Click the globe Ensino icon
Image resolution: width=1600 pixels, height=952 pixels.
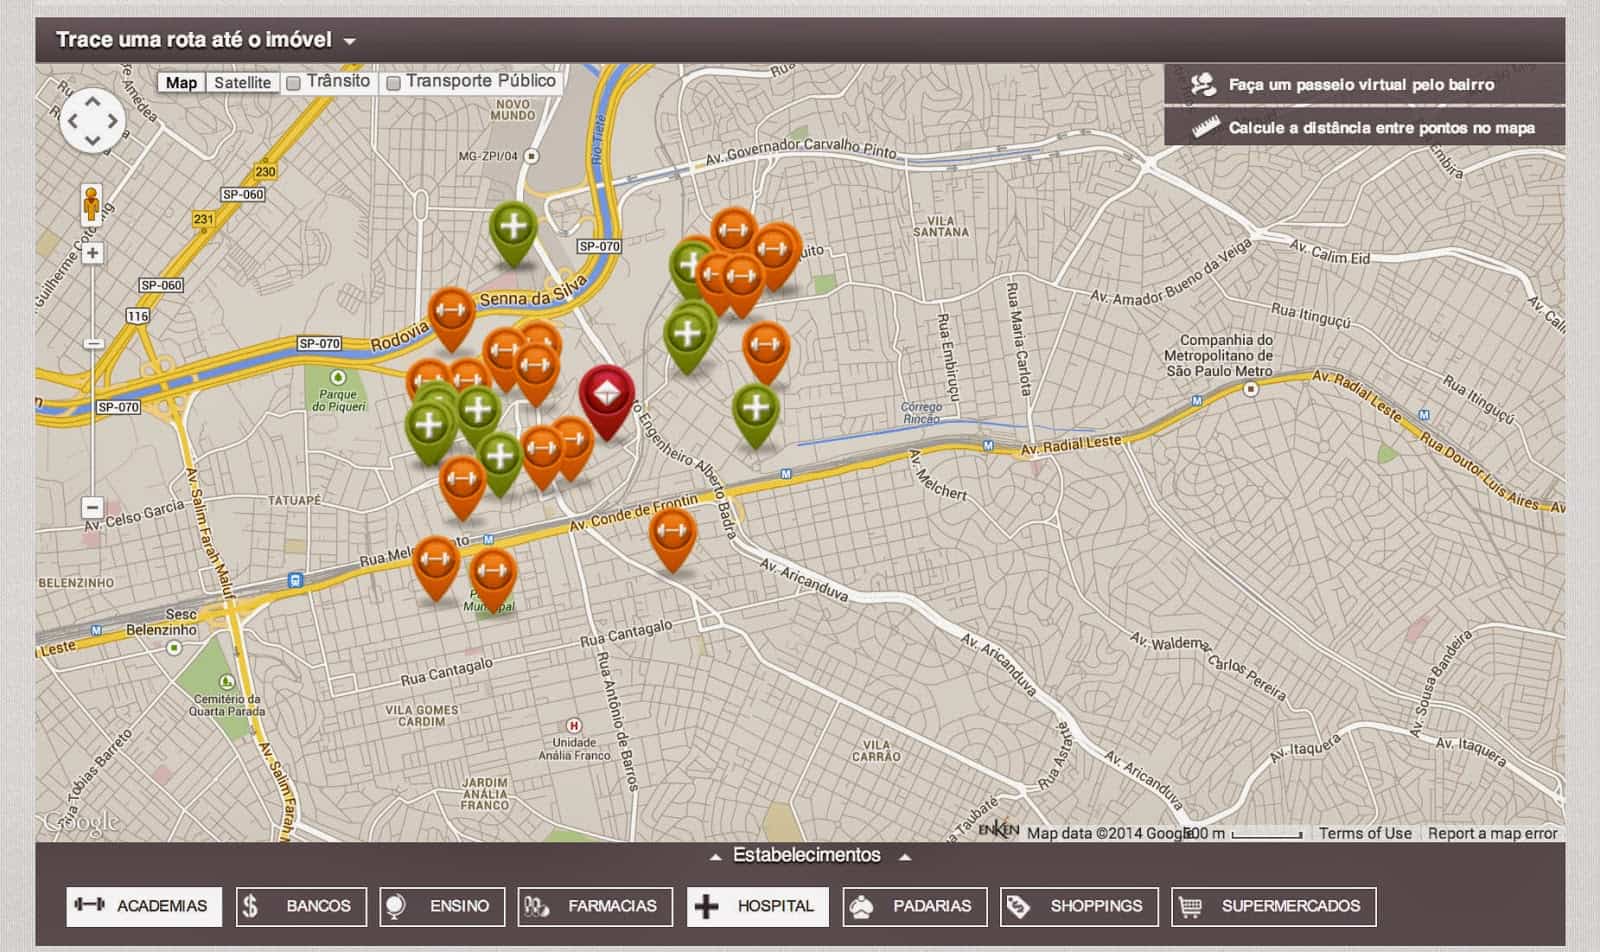[395, 906]
